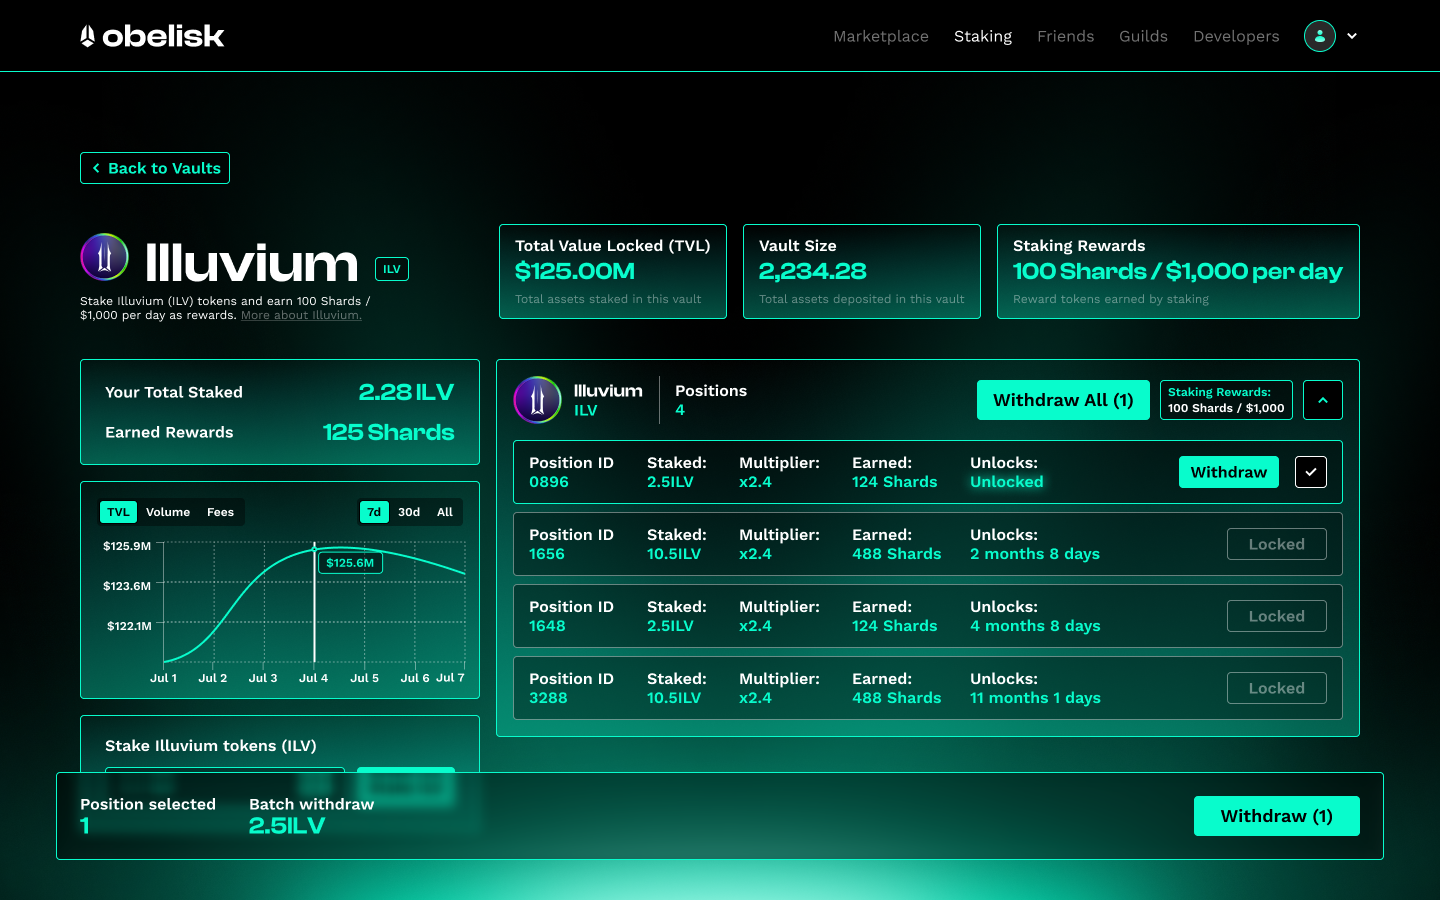Click the Staking Rewards badge in positions panel
Screen dimensions: 1440x900
1226,399
